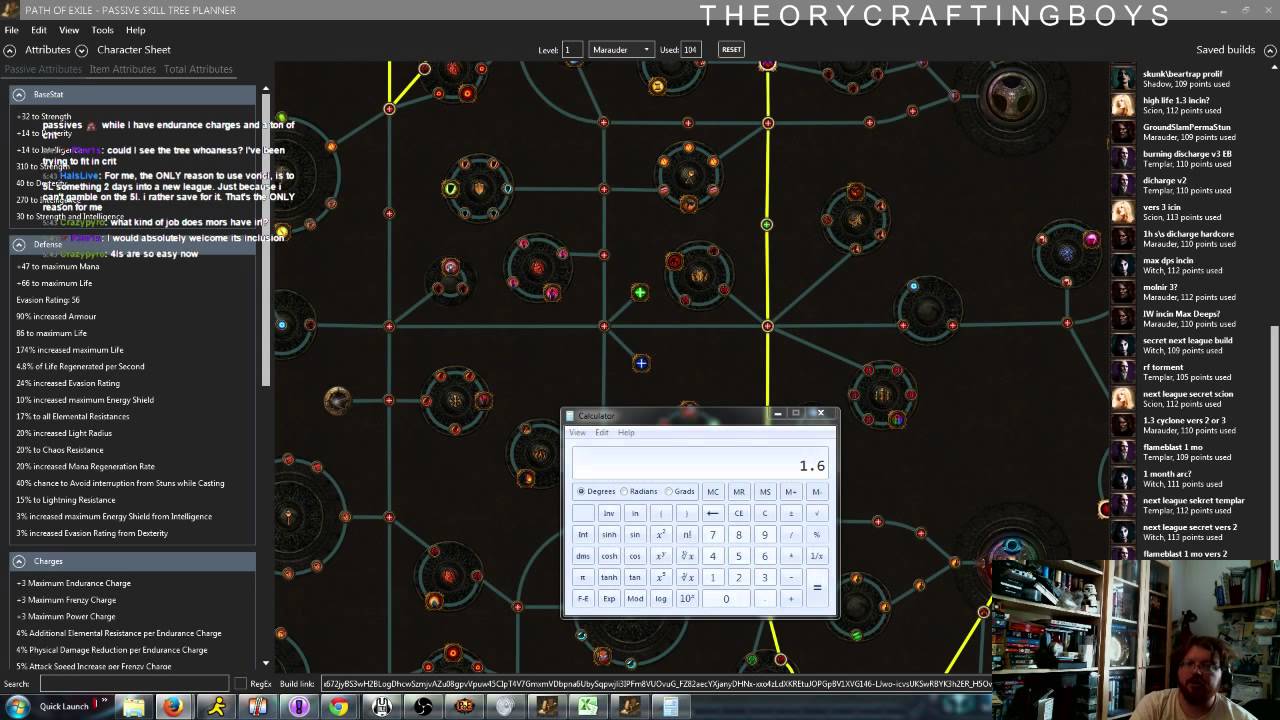
Task: Click the blue plus skill node
Action: (x=641, y=363)
